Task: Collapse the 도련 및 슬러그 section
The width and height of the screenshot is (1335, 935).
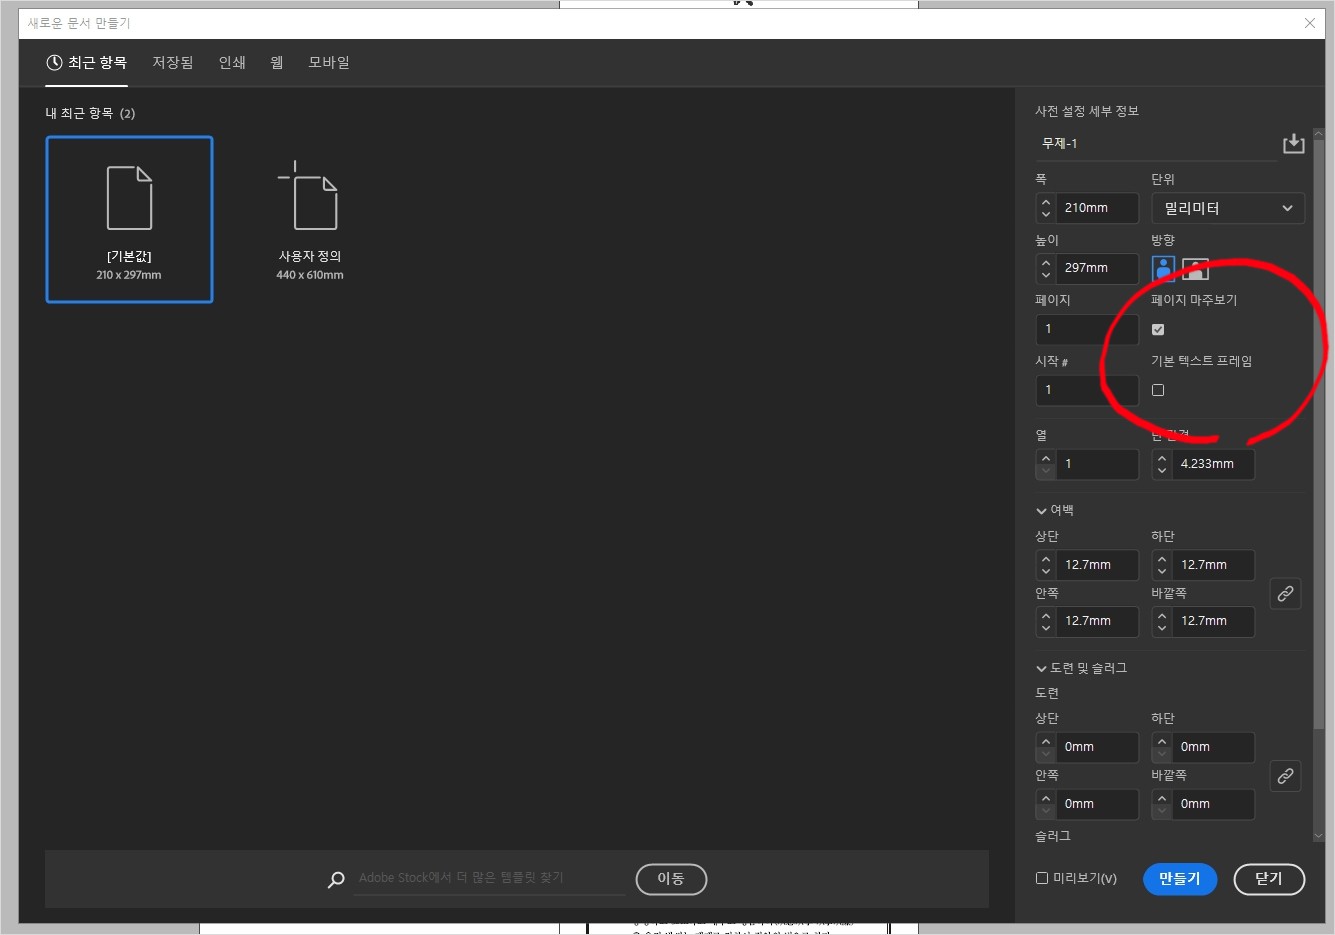Action: coord(1041,667)
